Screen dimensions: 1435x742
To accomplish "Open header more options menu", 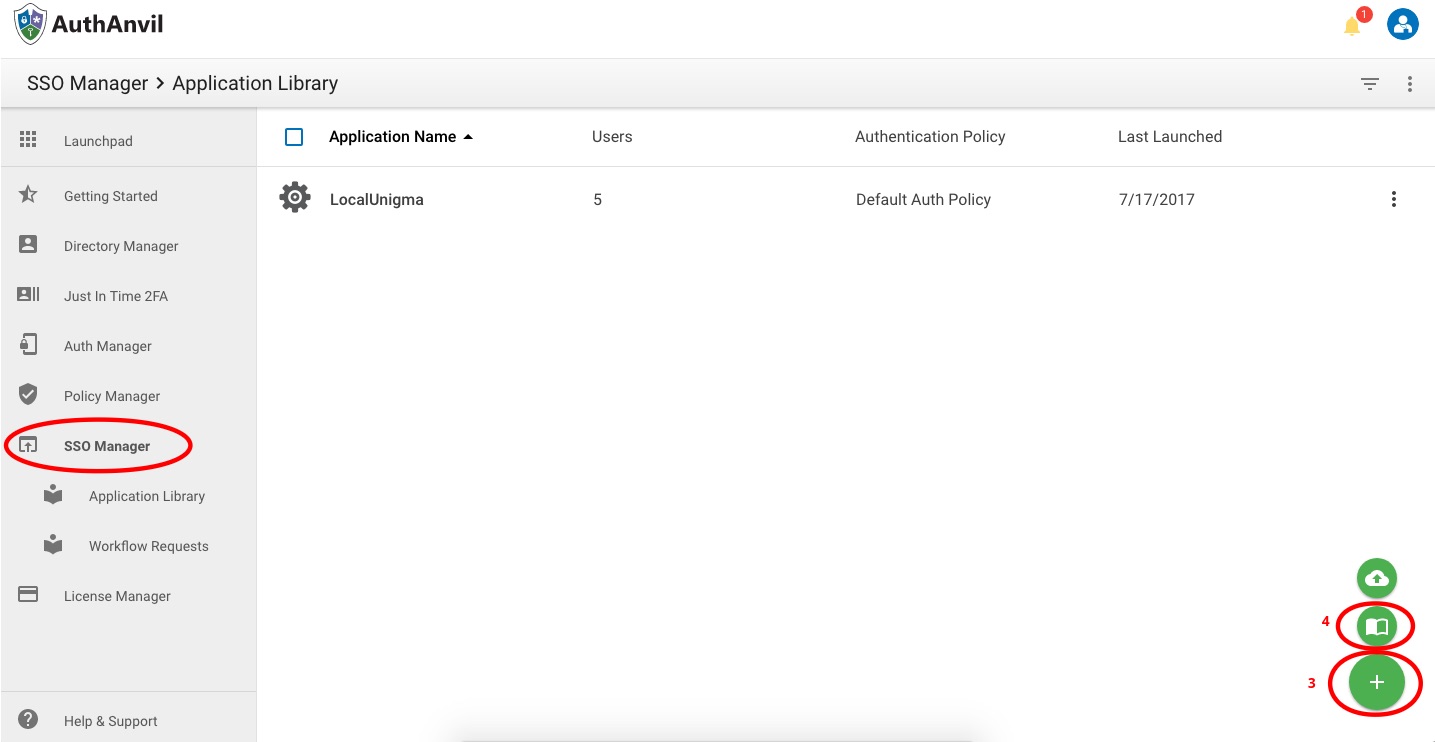I will 1410,84.
